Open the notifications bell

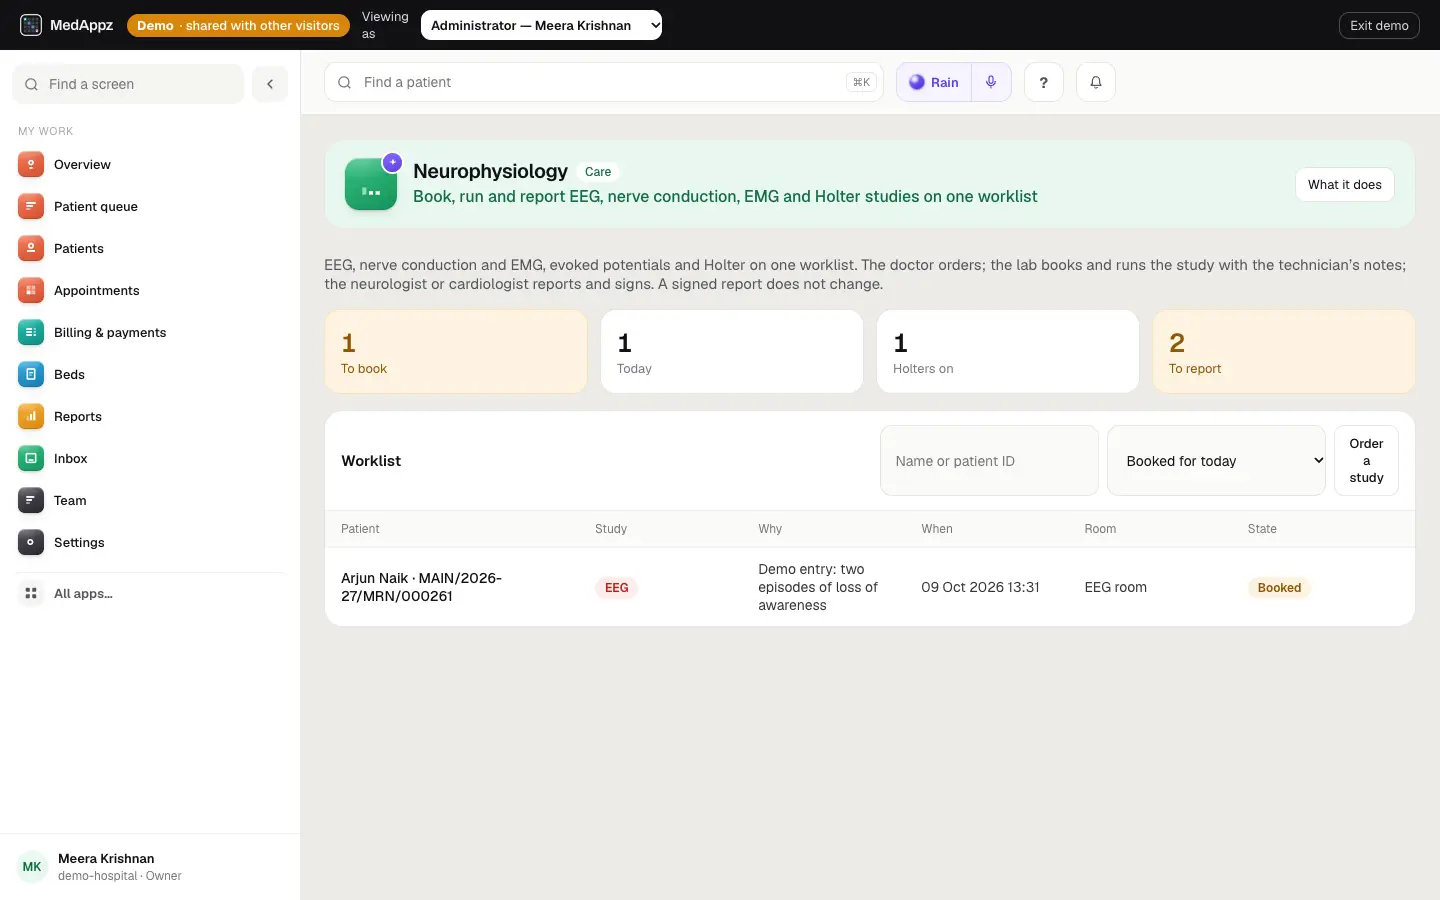1095,82
